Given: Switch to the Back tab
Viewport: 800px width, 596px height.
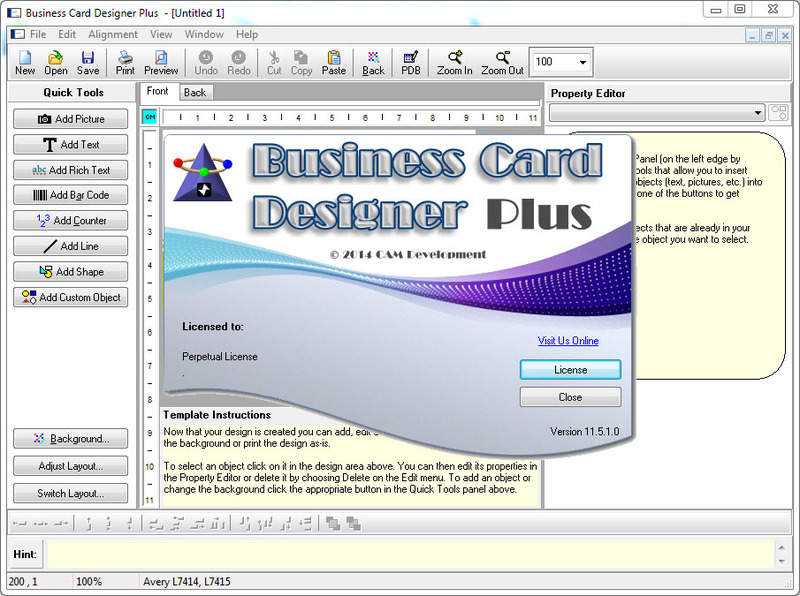Looking at the screenshot, I should [x=195, y=92].
